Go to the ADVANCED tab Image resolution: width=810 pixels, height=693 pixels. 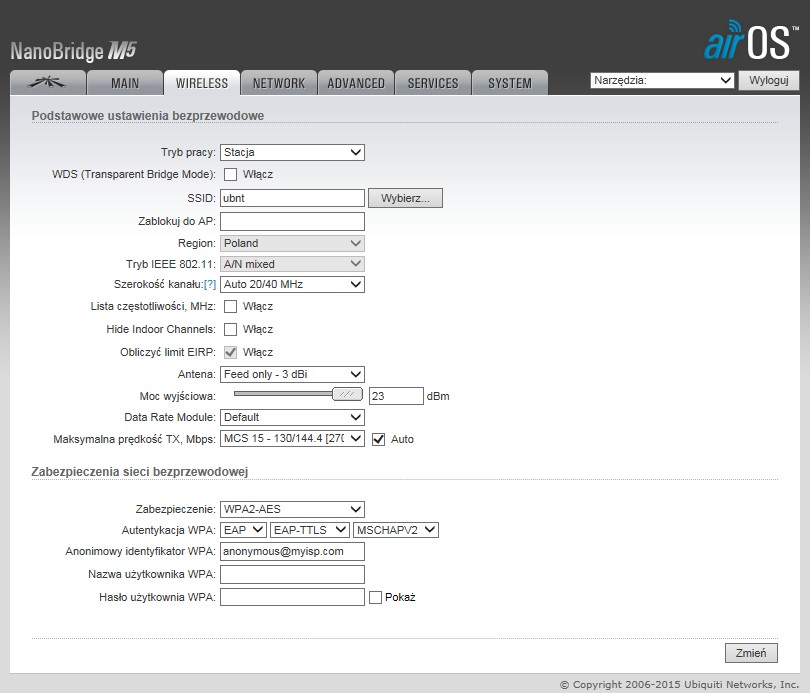pos(355,83)
